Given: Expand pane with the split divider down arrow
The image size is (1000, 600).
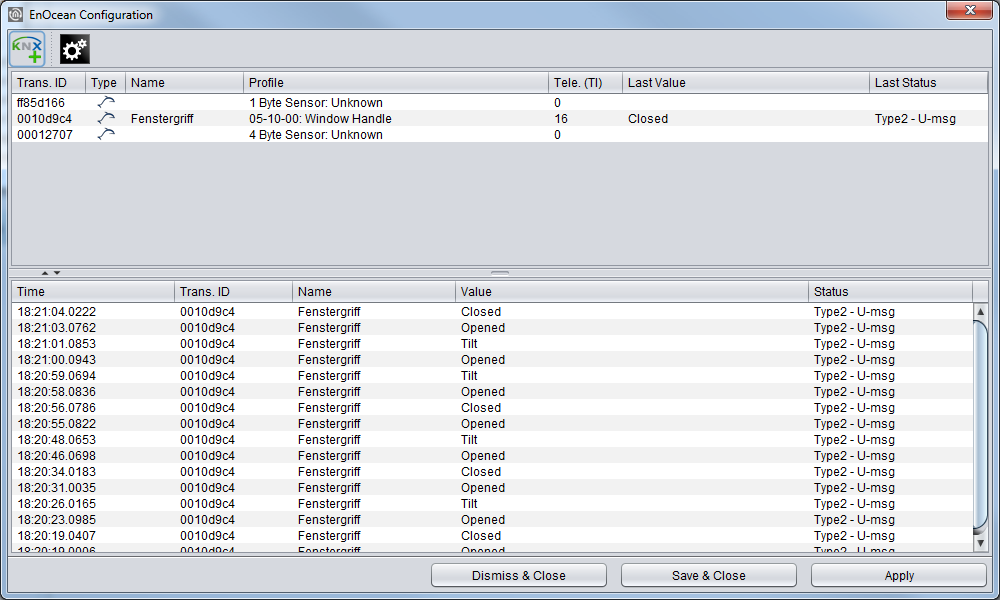Looking at the screenshot, I should [57, 273].
